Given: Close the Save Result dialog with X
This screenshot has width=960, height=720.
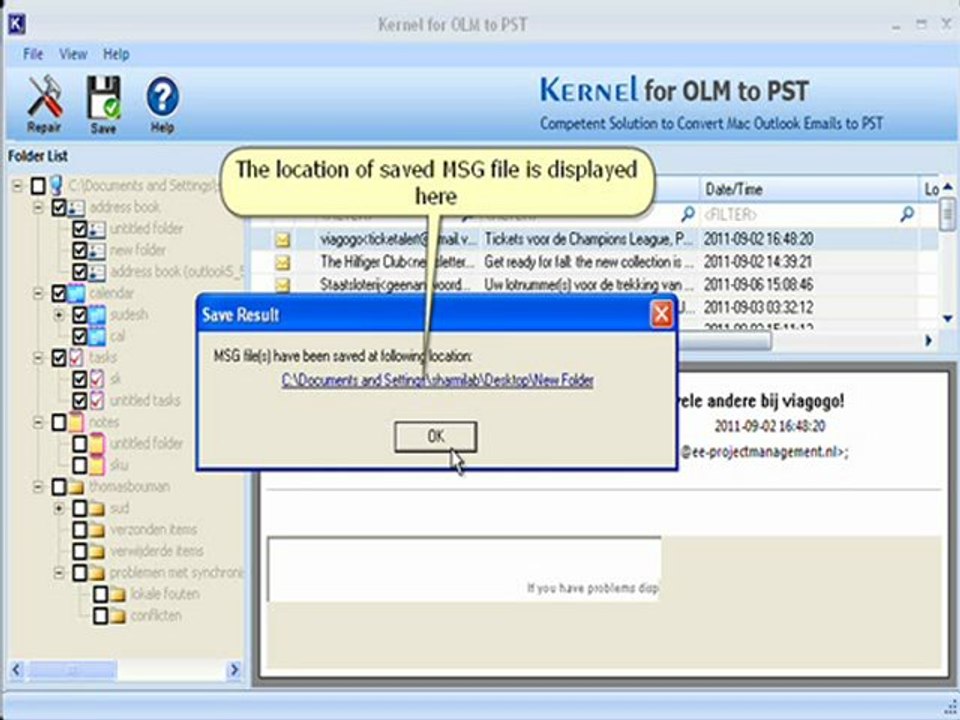Looking at the screenshot, I should point(661,315).
